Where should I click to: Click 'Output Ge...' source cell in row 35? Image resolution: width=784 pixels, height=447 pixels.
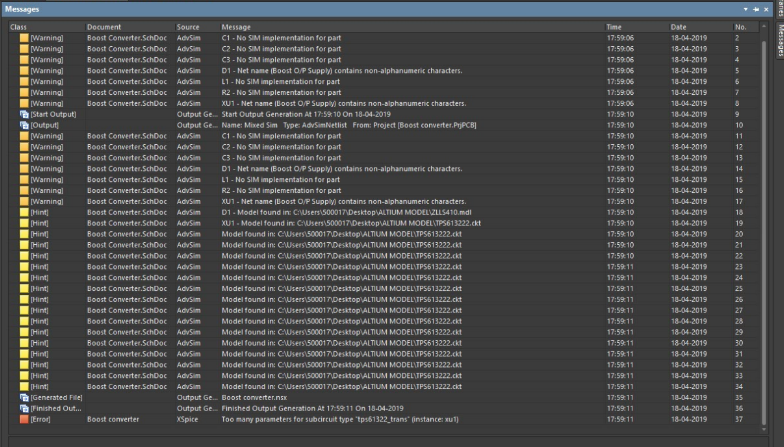pos(197,398)
